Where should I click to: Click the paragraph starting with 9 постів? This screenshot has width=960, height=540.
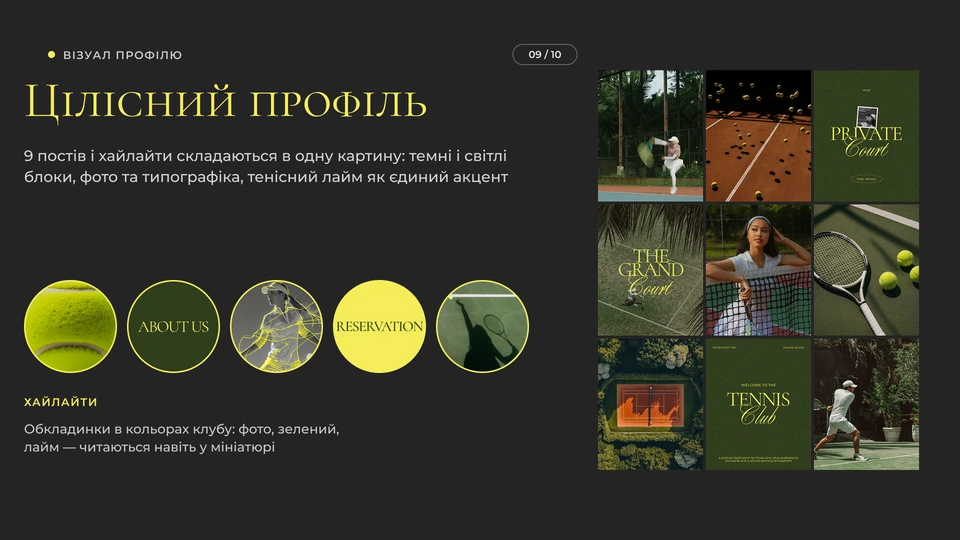tap(266, 167)
